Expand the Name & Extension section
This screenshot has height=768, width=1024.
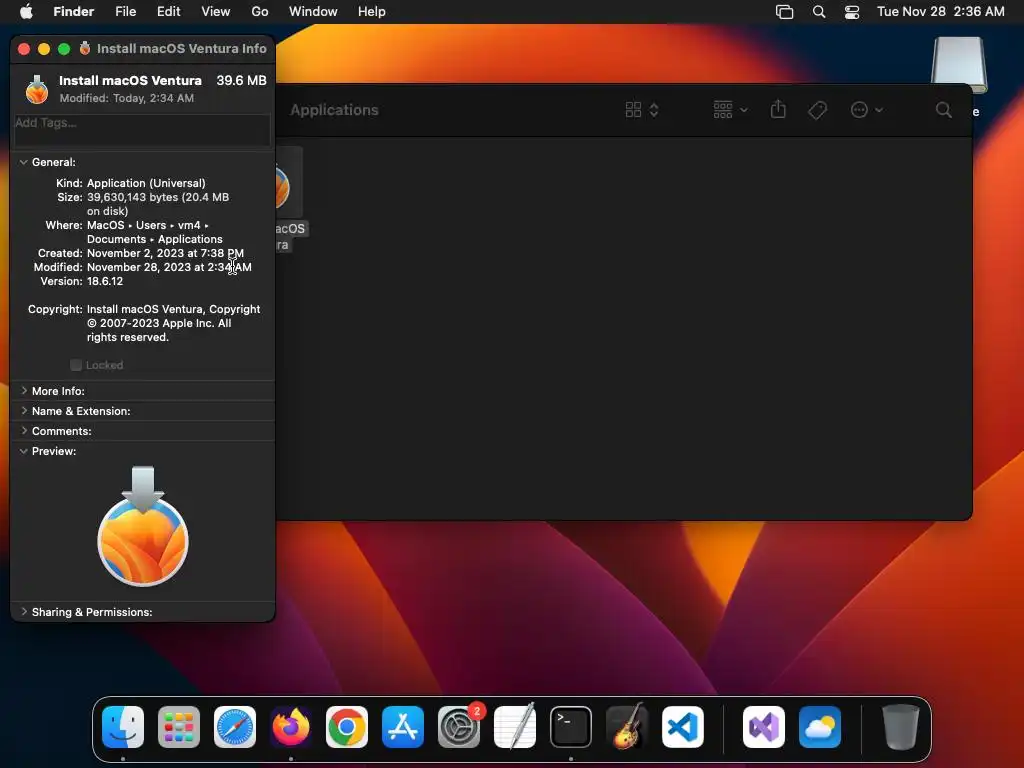24,411
